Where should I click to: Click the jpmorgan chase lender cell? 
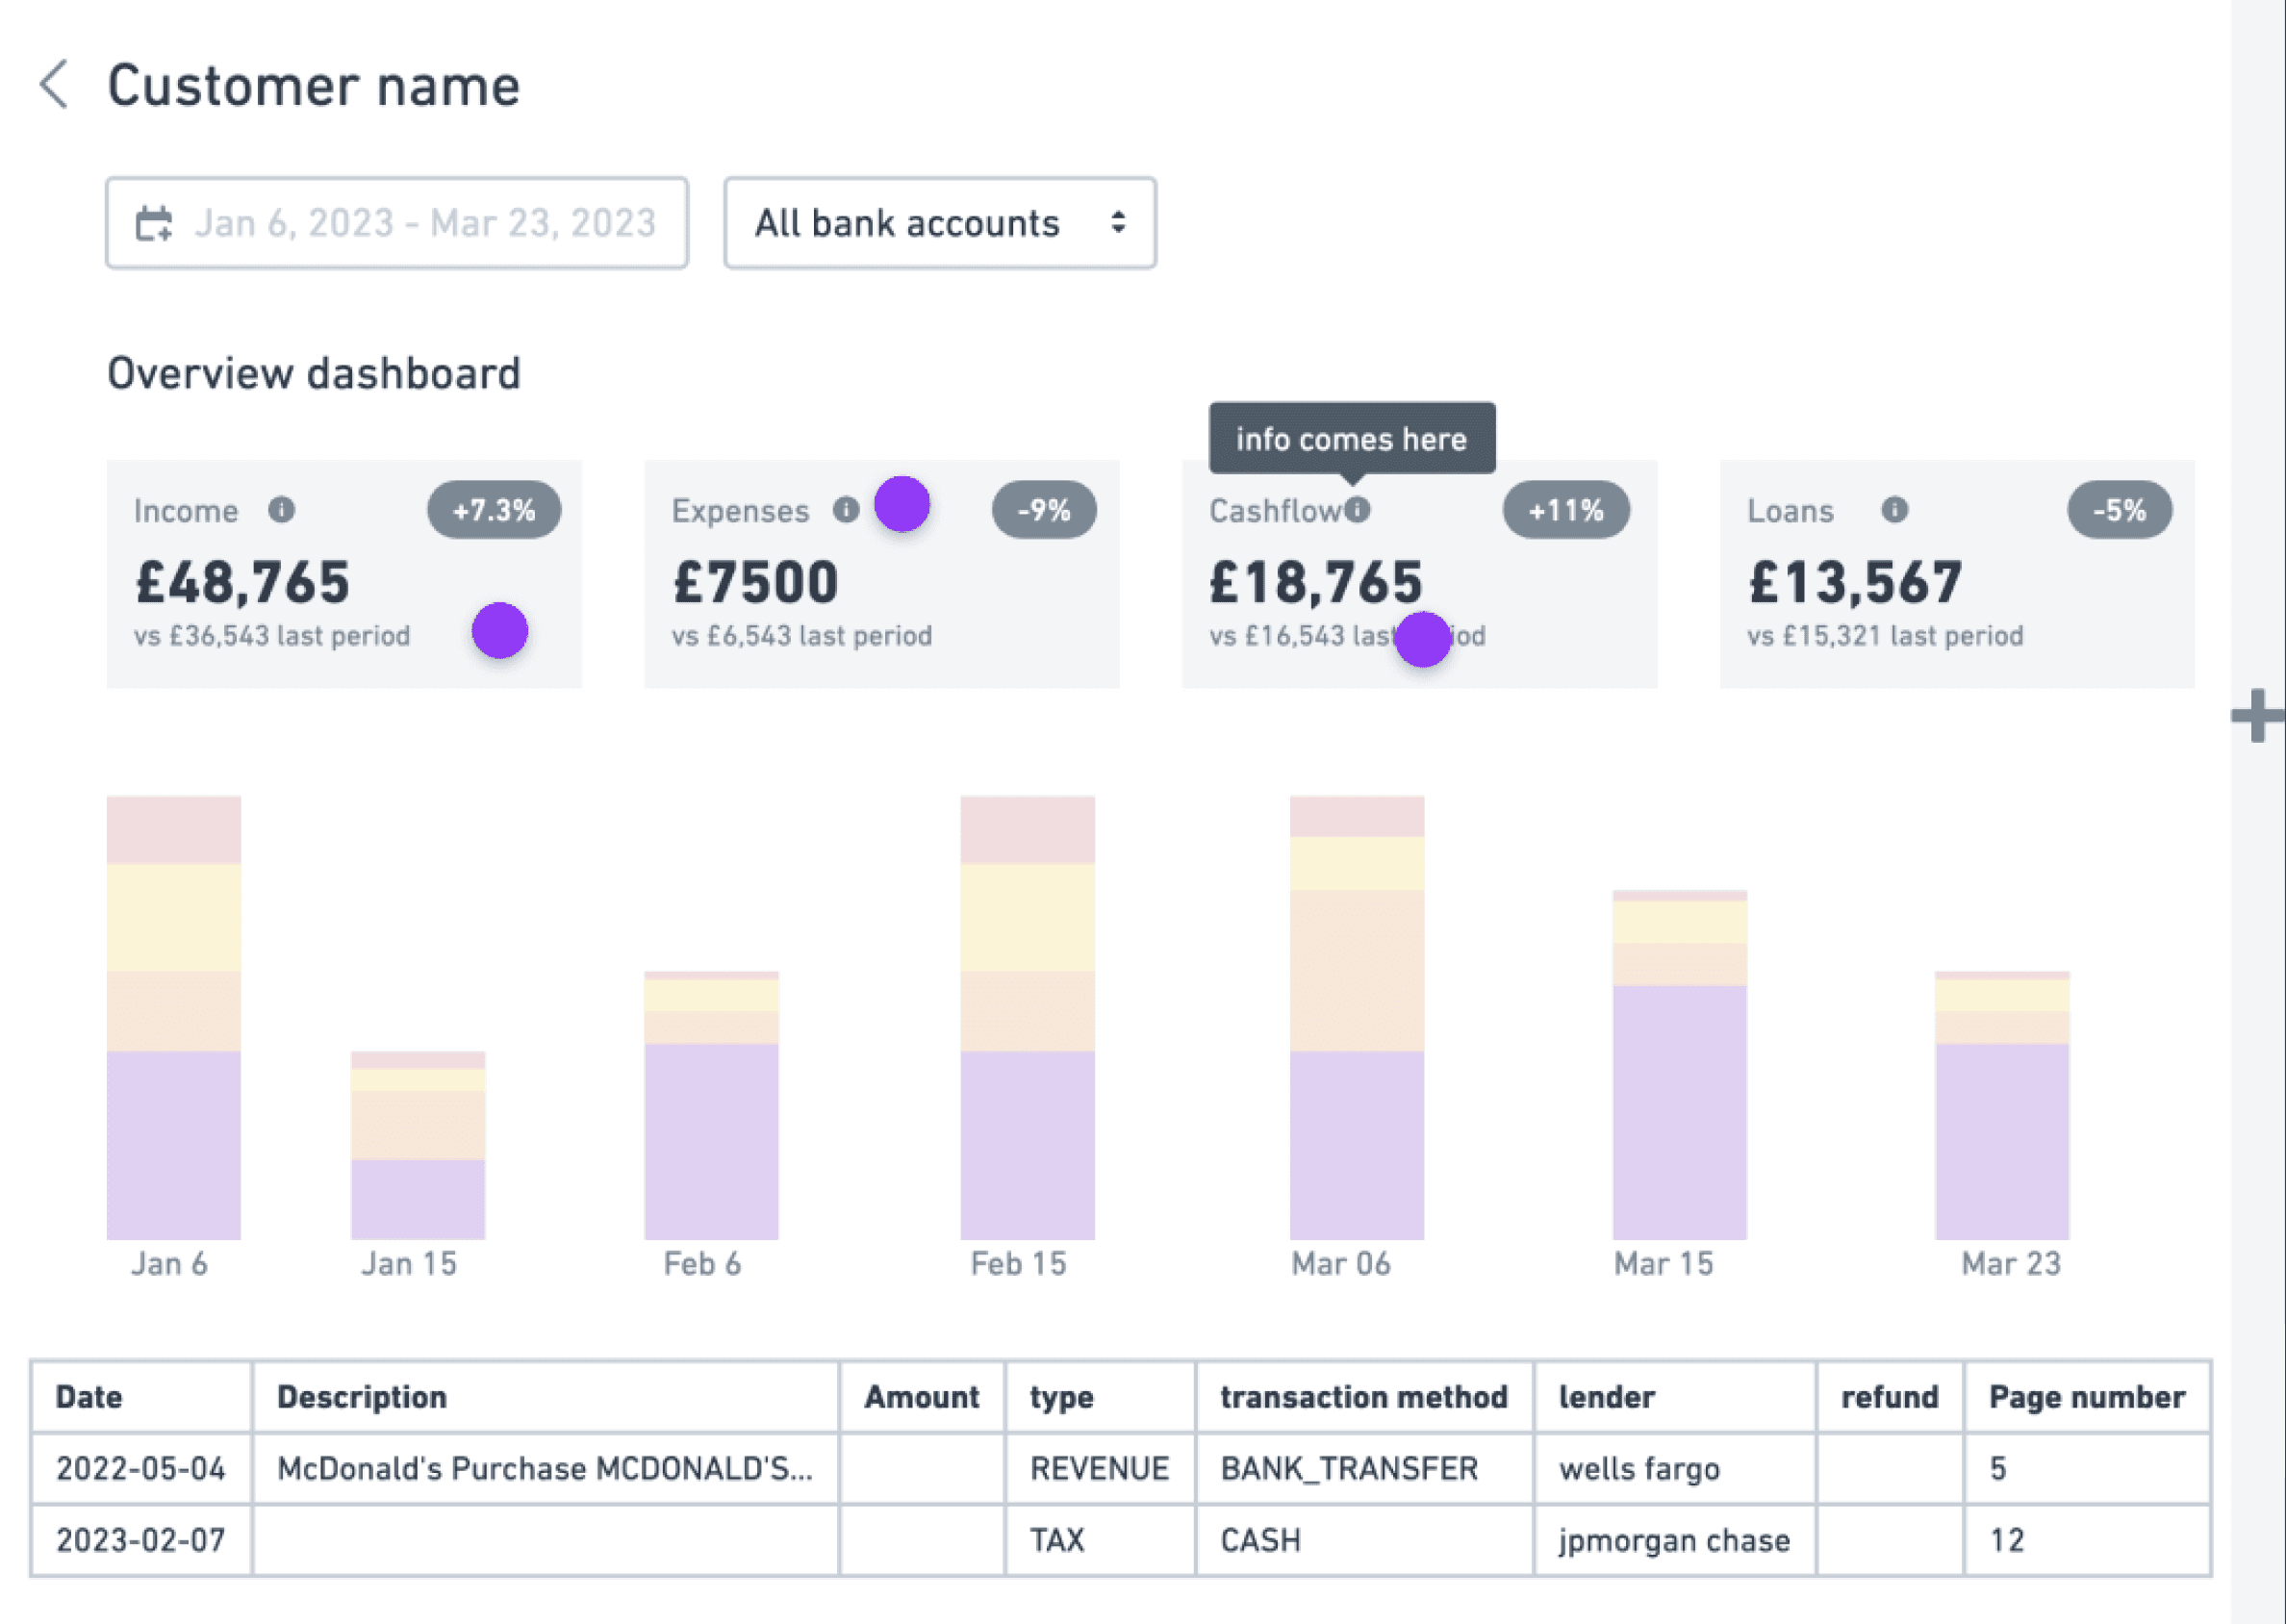pos(1674,1540)
